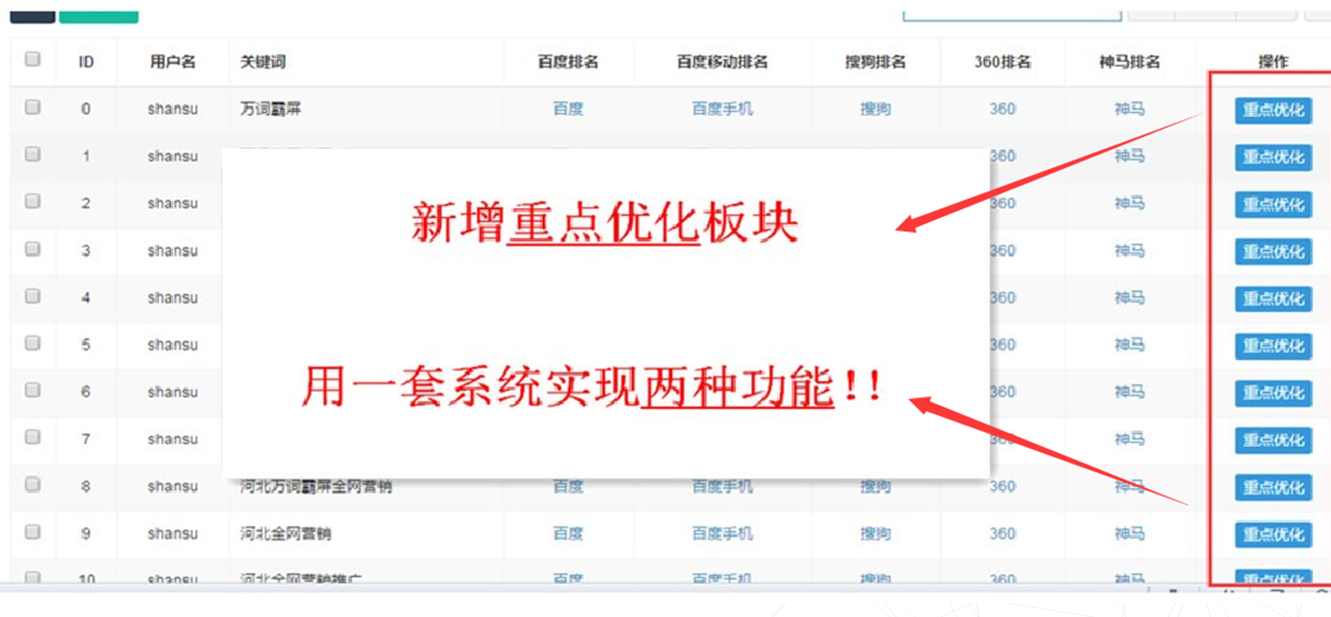
Task: Open 神马 link in row ID 7
Action: pyautogui.click(x=1129, y=439)
